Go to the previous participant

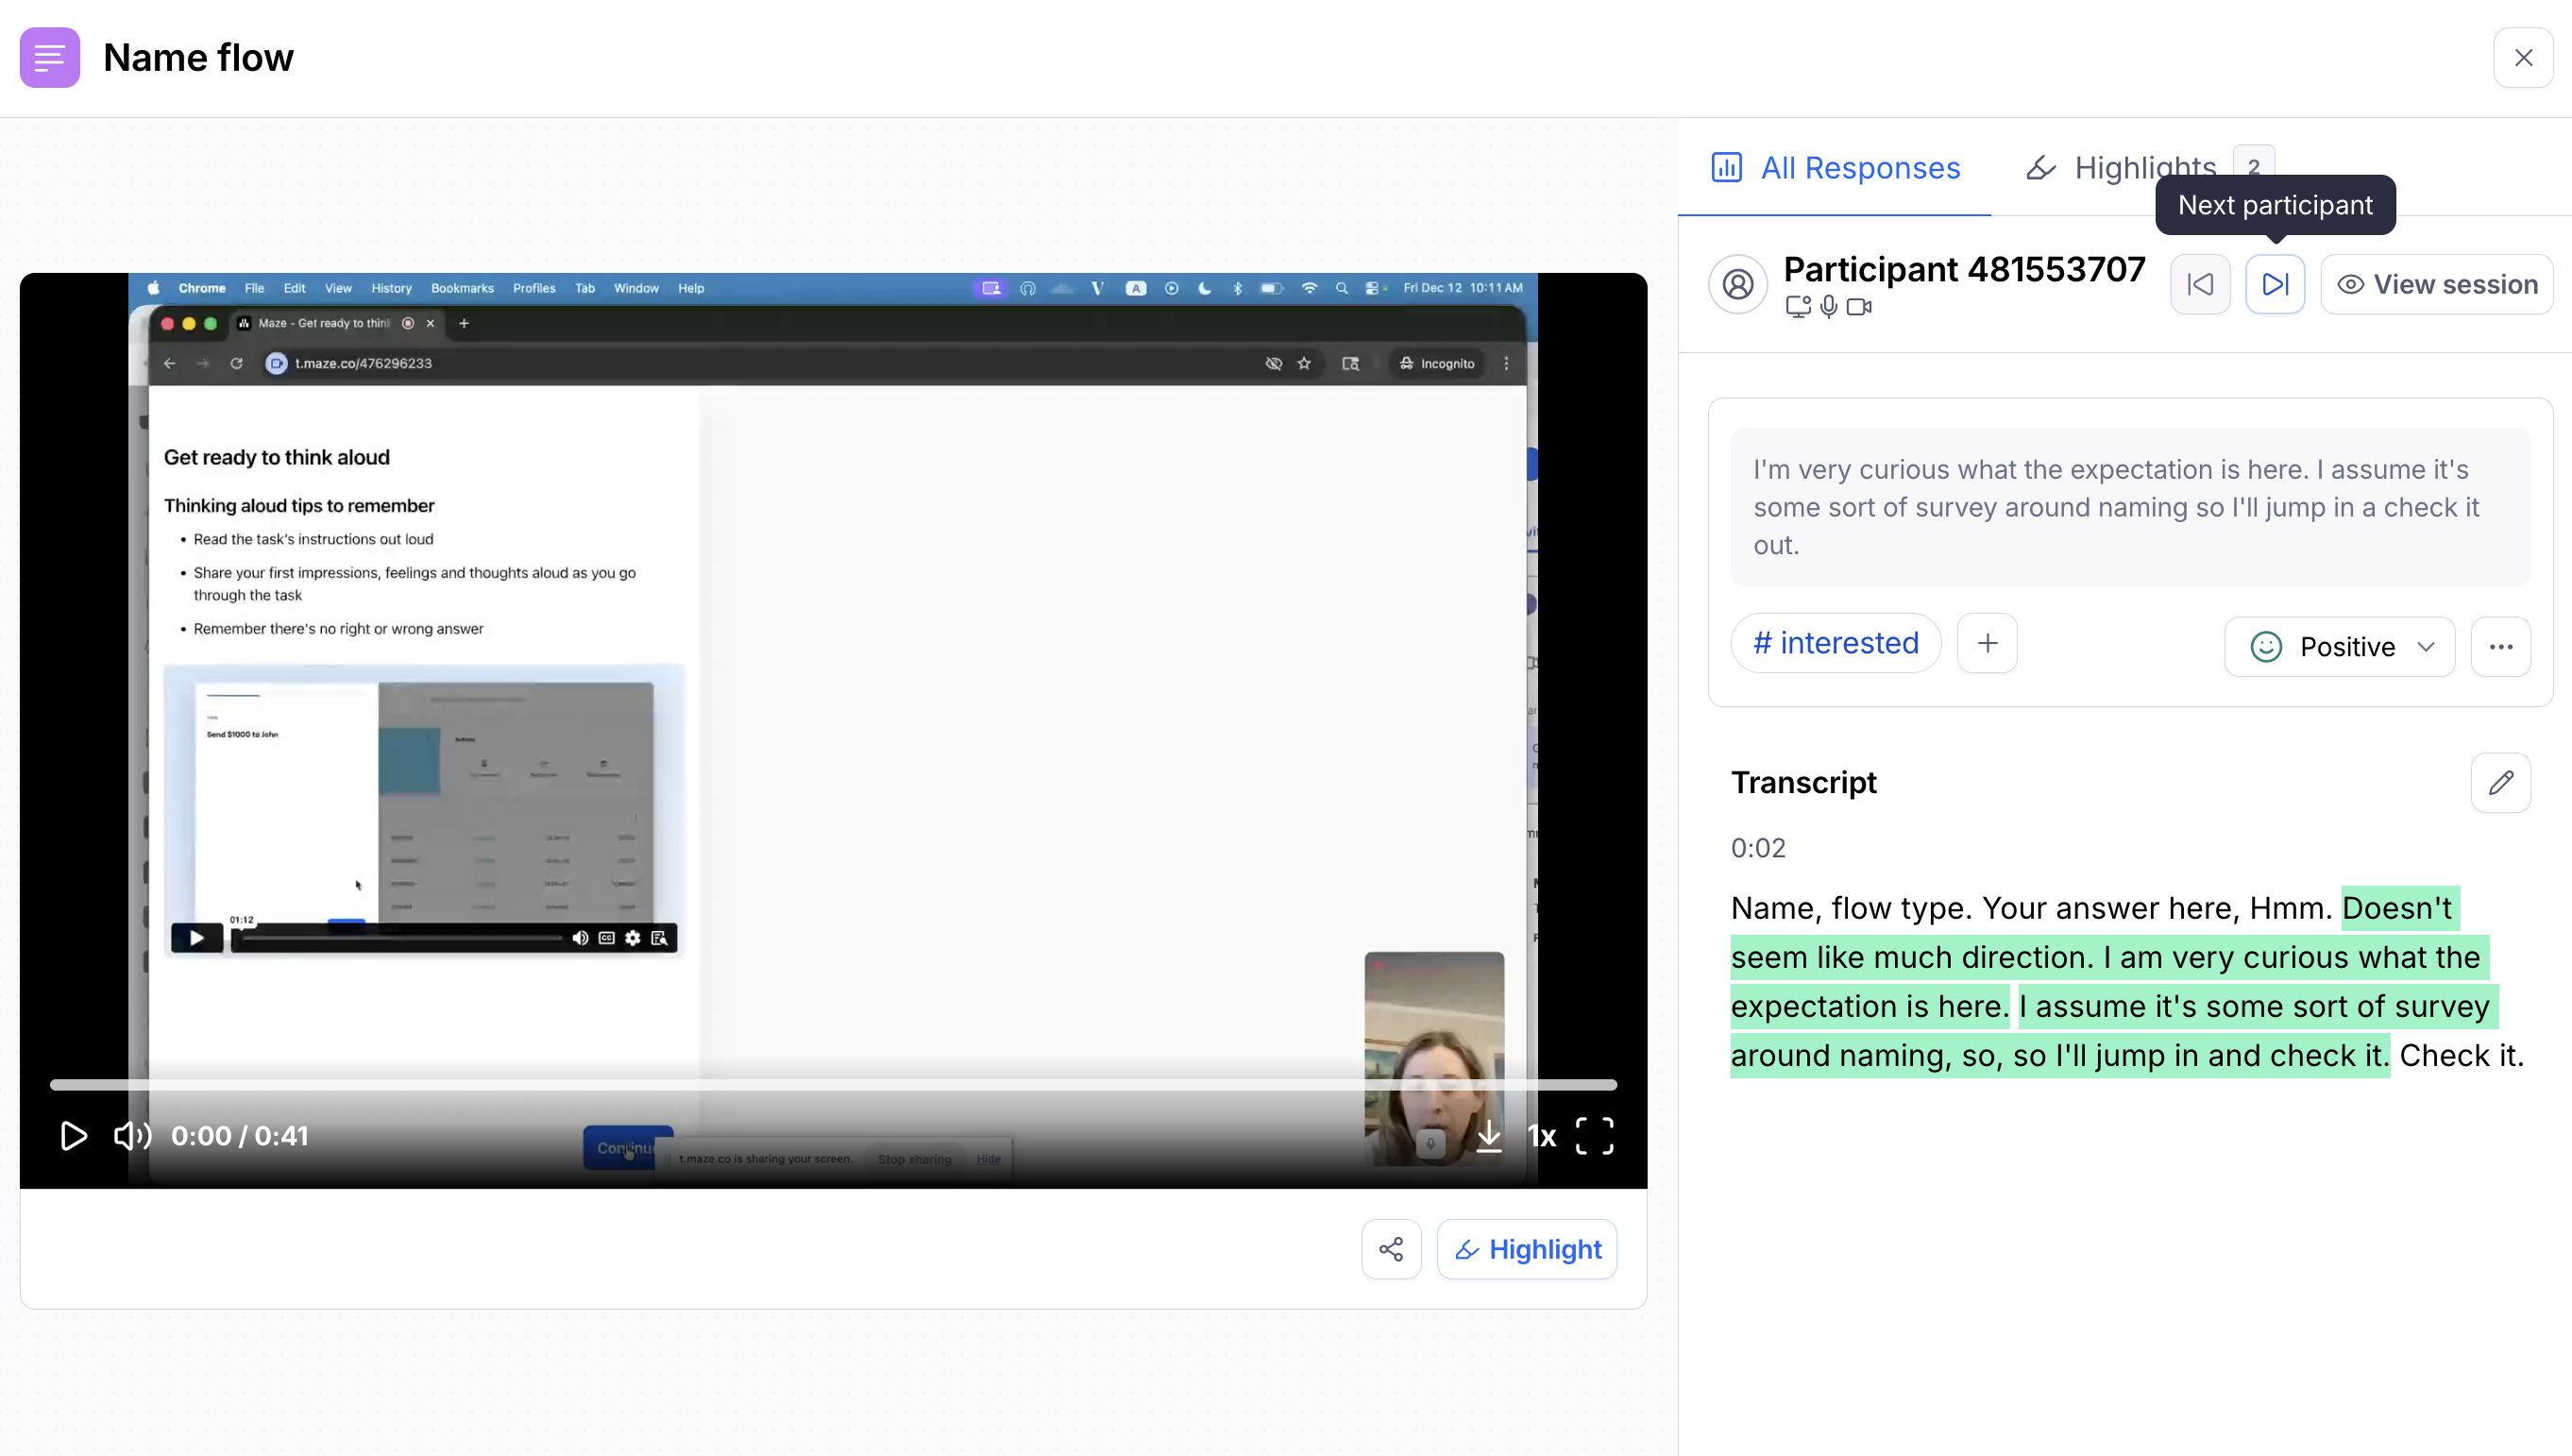click(x=2200, y=284)
